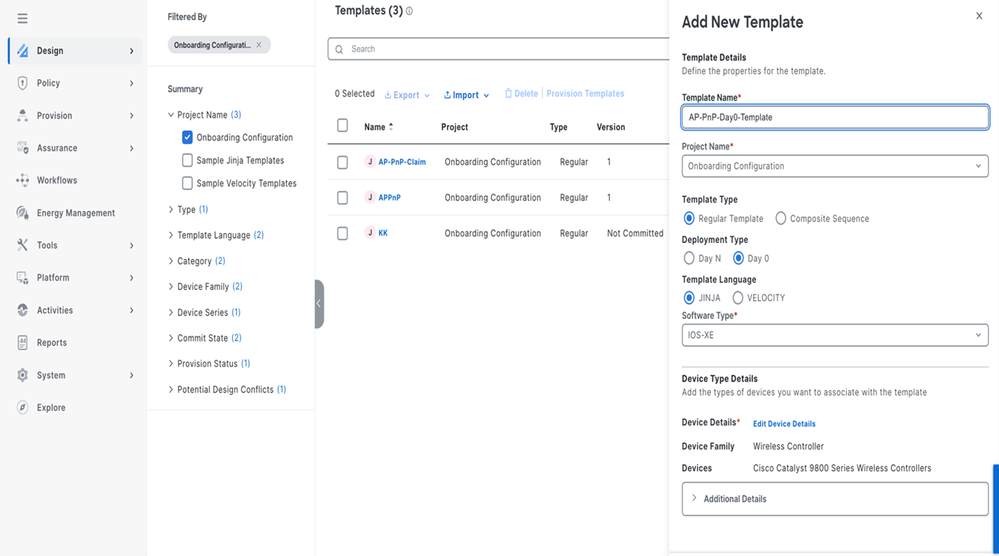Screen dimensions: 999x556
Task: Select the VELOCITY template language
Action: click(738, 297)
